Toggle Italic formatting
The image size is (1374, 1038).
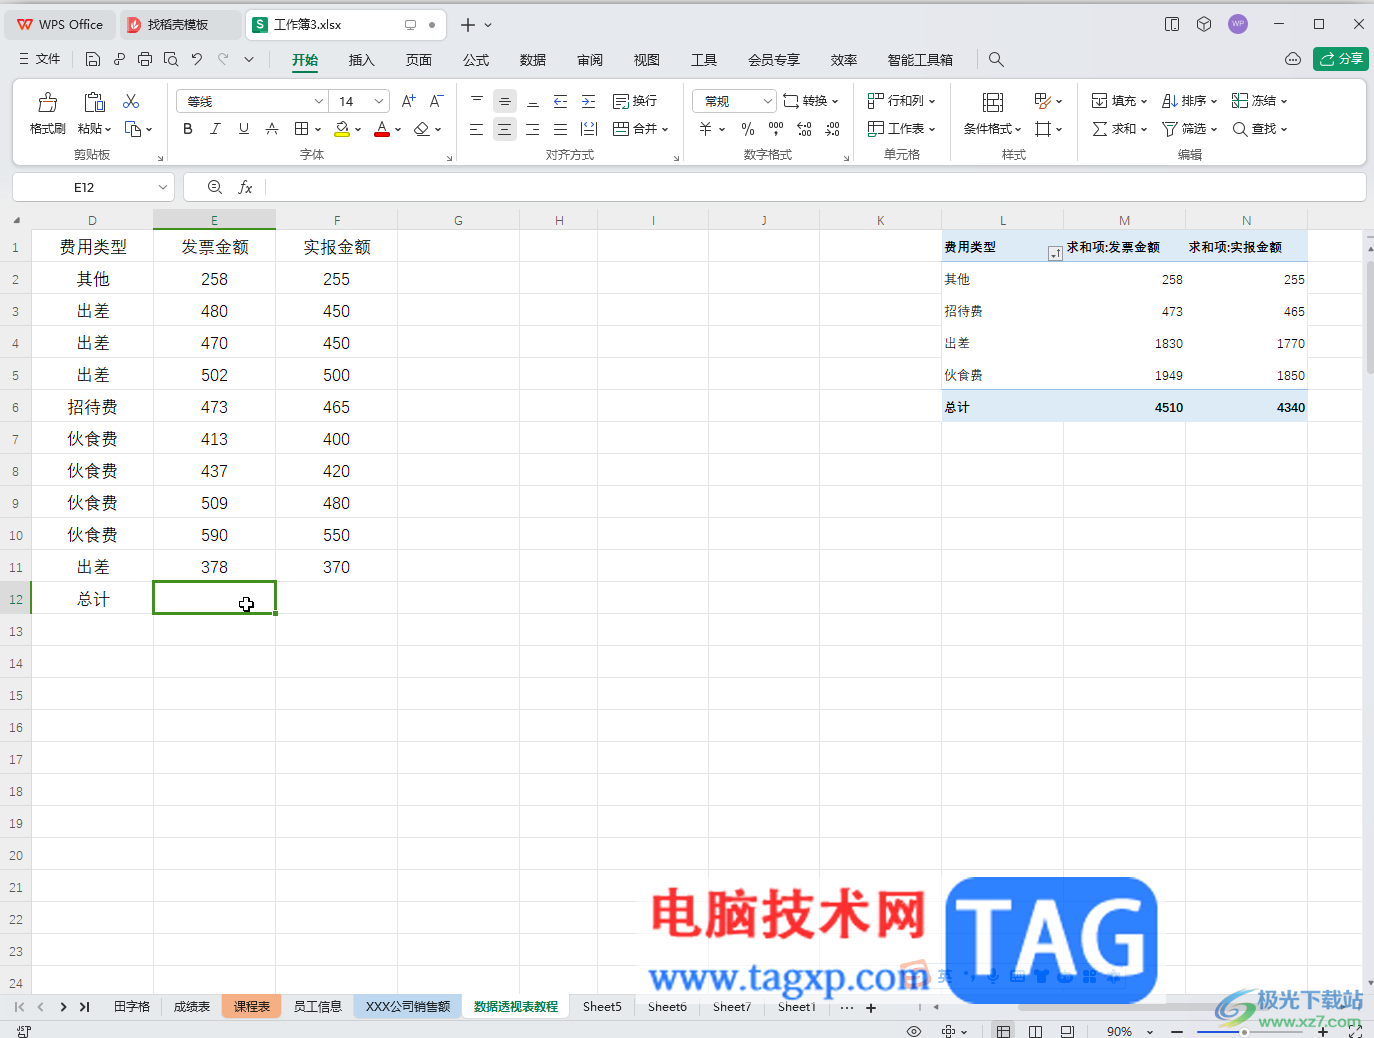coord(215,129)
